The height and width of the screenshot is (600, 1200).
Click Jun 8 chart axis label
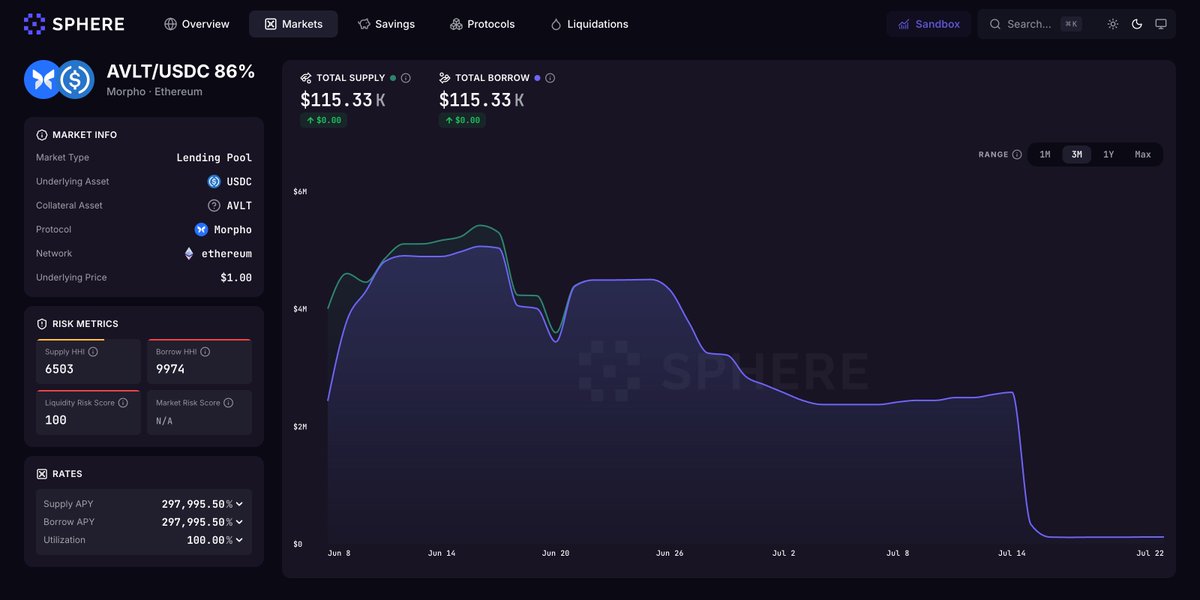coord(340,553)
